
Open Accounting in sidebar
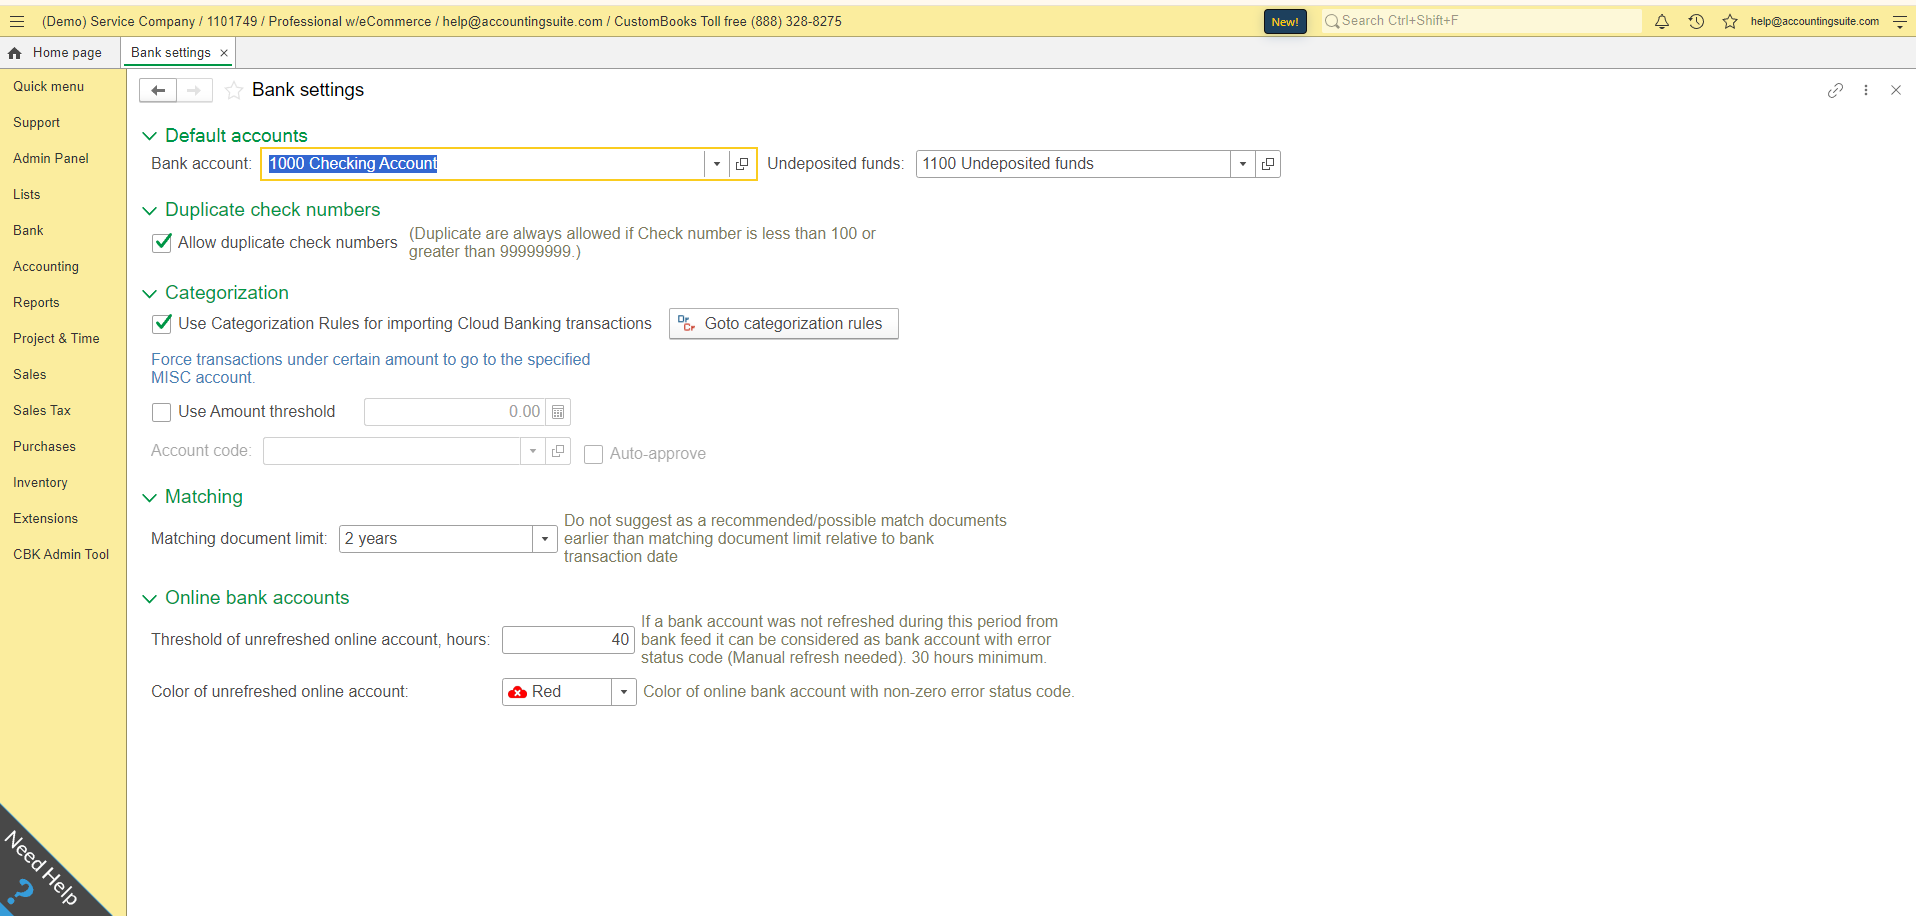tap(46, 267)
